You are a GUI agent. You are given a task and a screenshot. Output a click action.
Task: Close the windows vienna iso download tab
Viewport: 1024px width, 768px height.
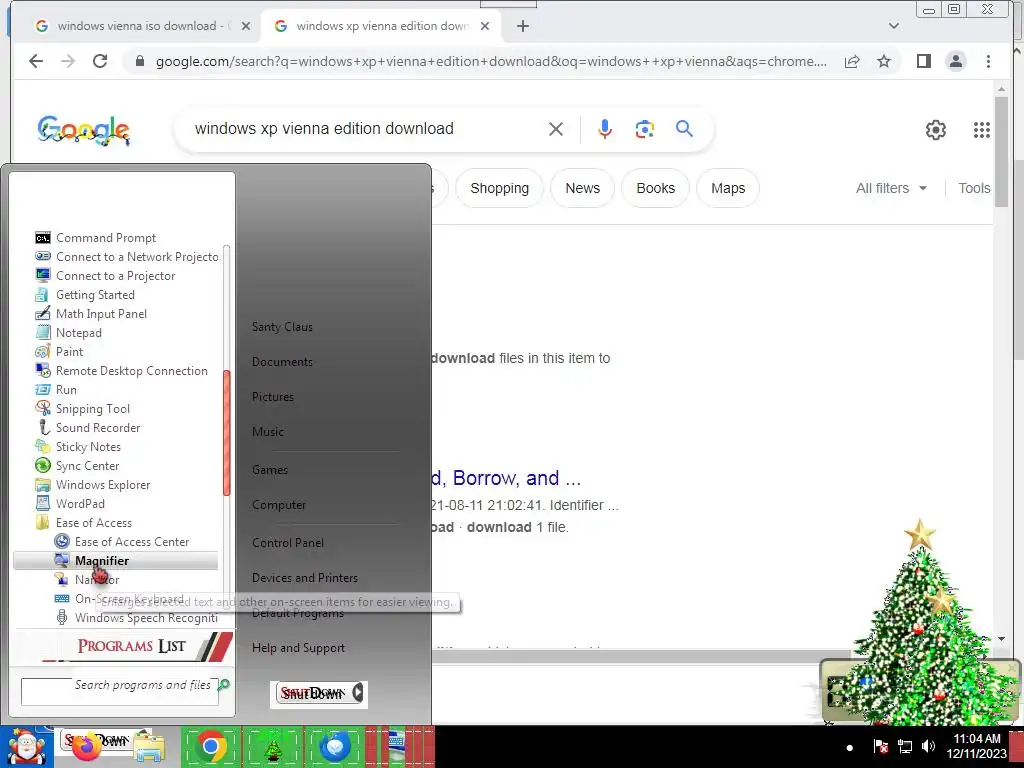[x=246, y=26]
